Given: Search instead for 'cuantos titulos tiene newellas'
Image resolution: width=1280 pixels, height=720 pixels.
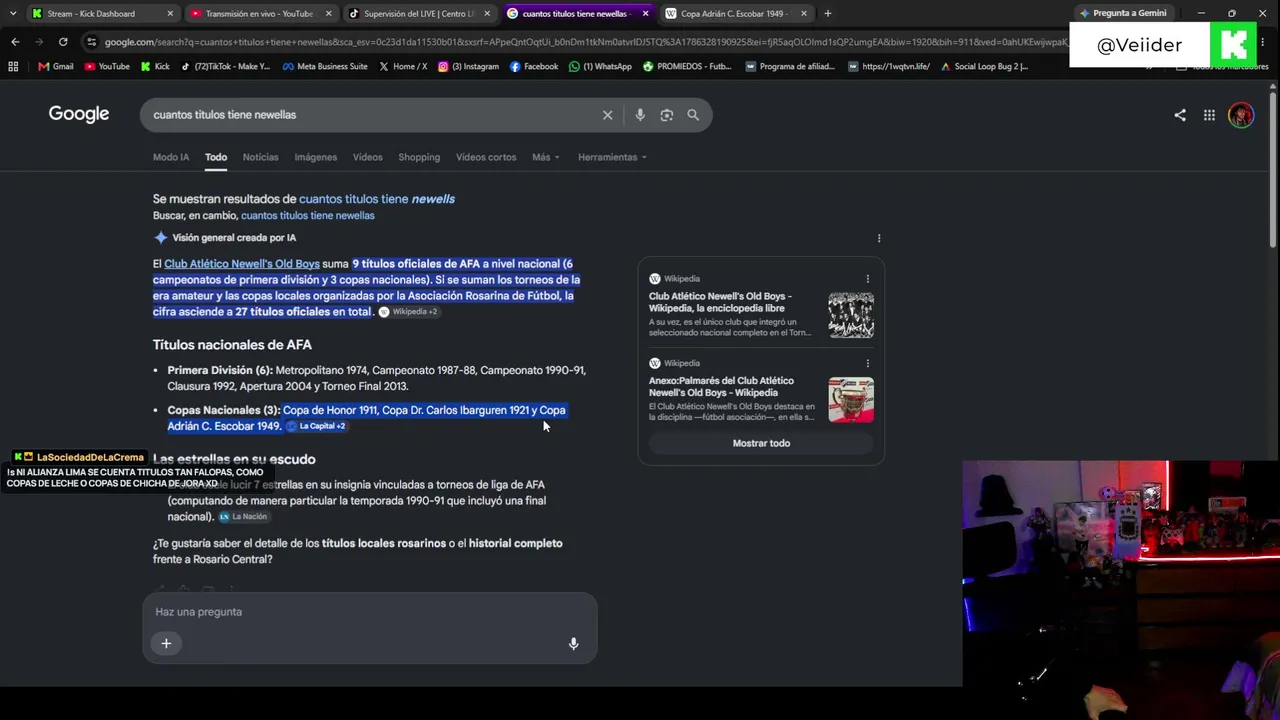Looking at the screenshot, I should (x=308, y=216).
